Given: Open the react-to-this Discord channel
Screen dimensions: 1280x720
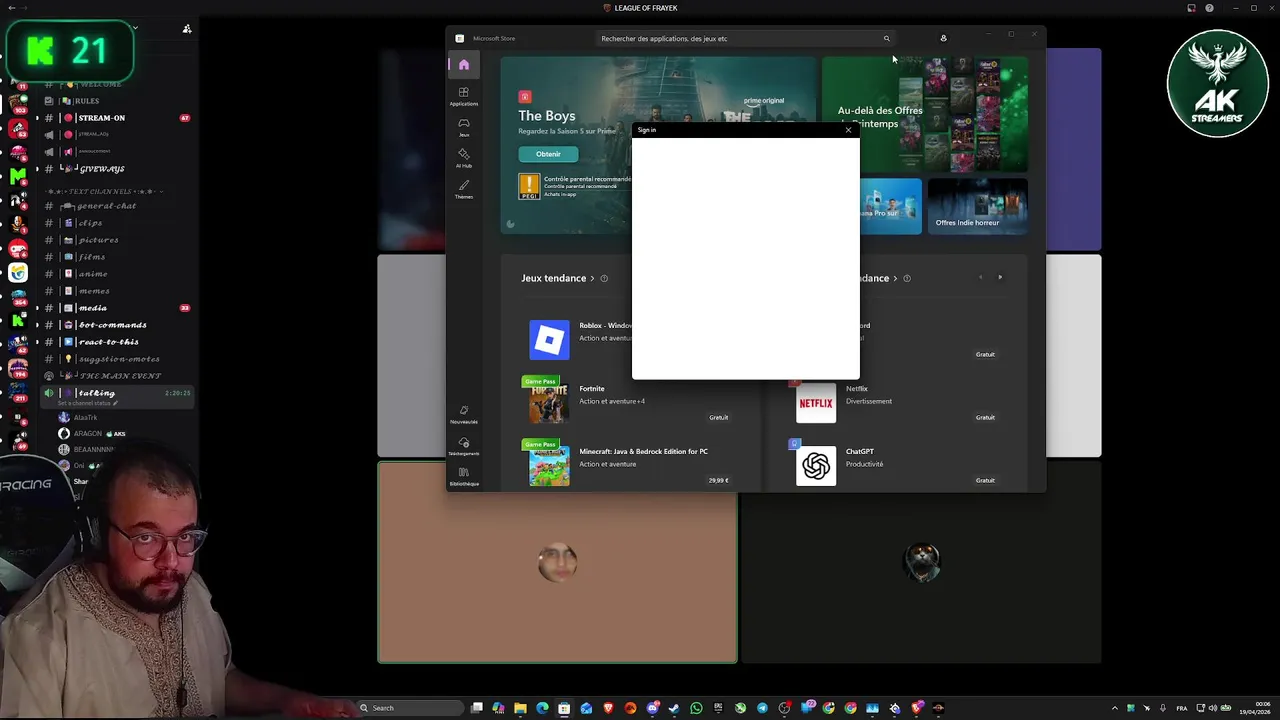Looking at the screenshot, I should click(x=118, y=342).
